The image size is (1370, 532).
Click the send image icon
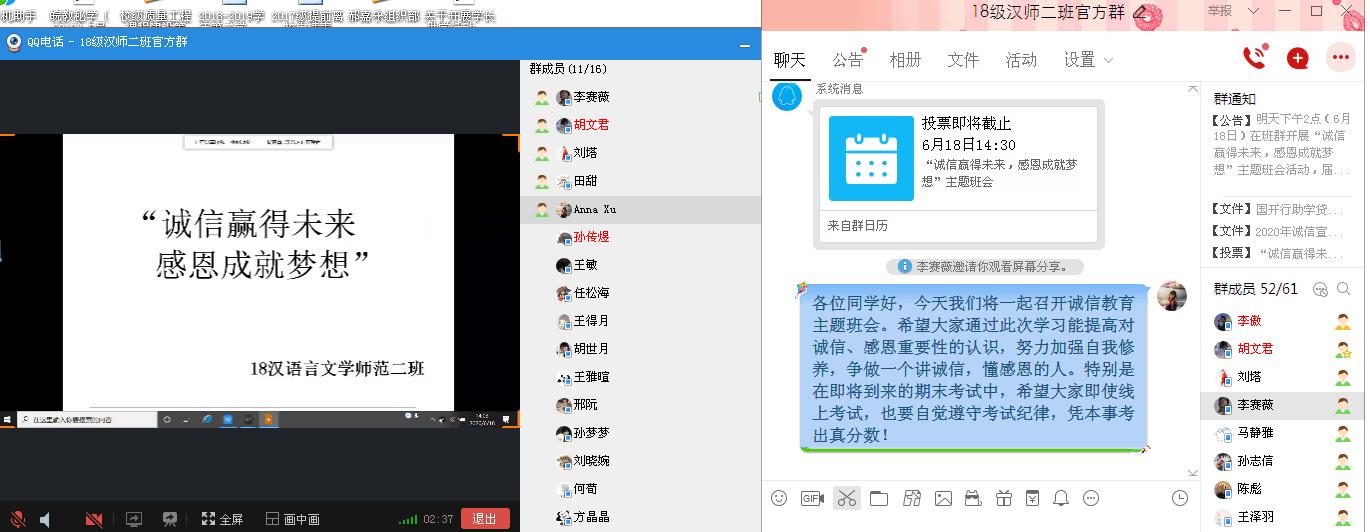tap(942, 498)
